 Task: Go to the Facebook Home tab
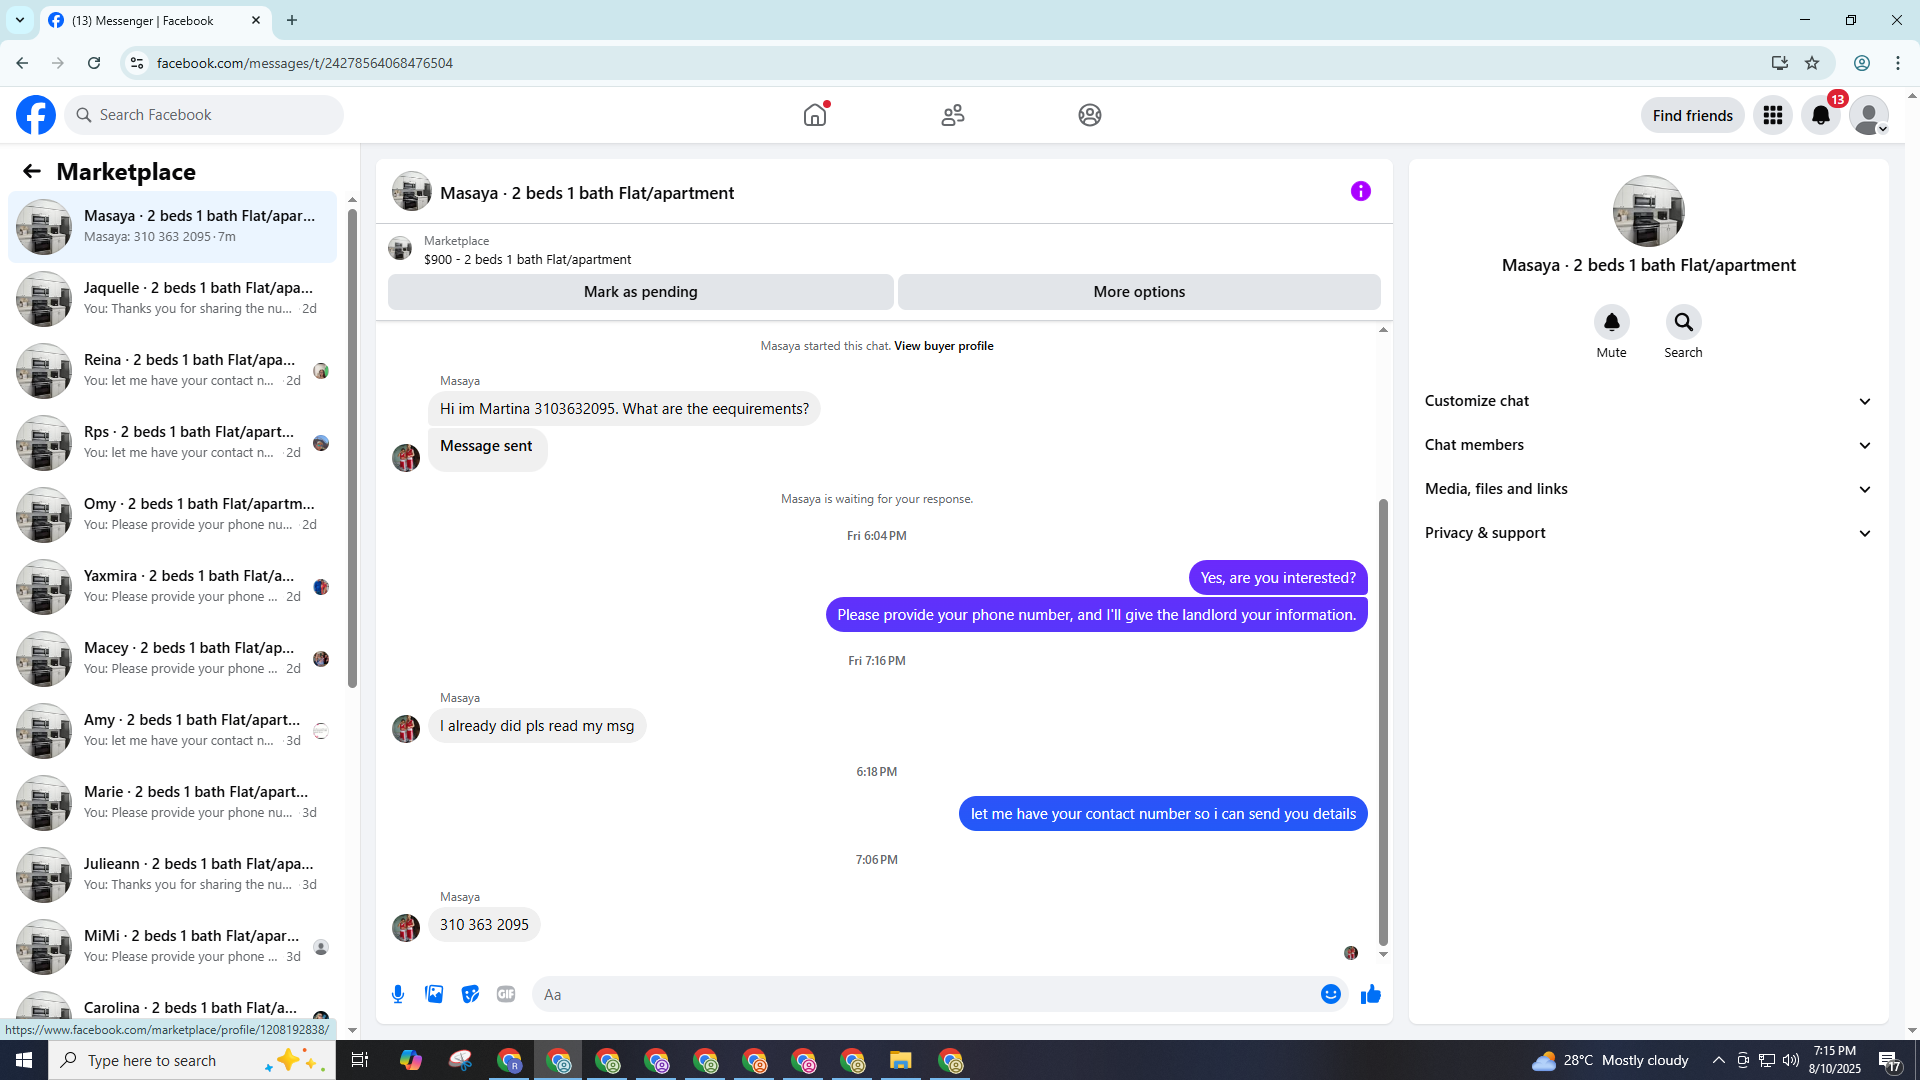pyautogui.click(x=815, y=116)
